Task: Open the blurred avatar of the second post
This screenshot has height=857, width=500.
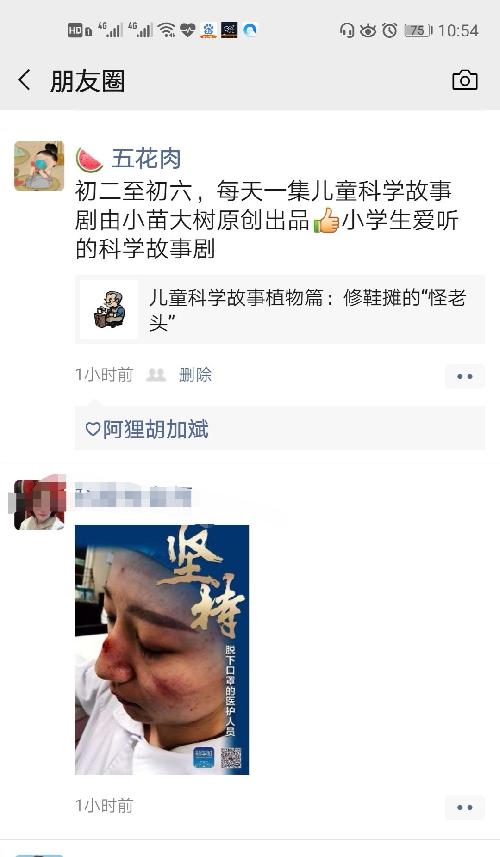Action: (x=38, y=504)
